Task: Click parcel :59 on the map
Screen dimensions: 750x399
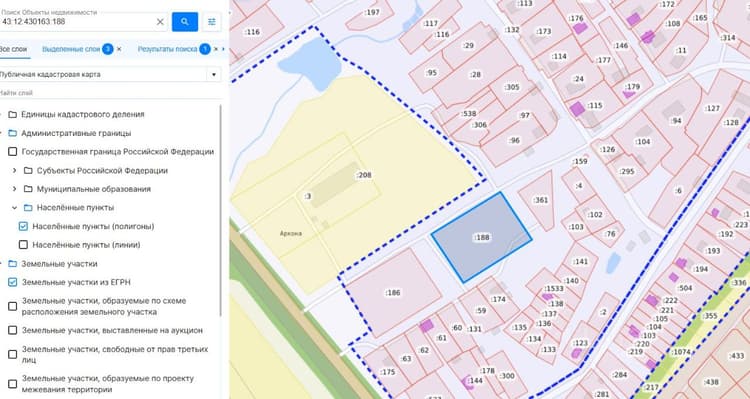Action: point(481,310)
